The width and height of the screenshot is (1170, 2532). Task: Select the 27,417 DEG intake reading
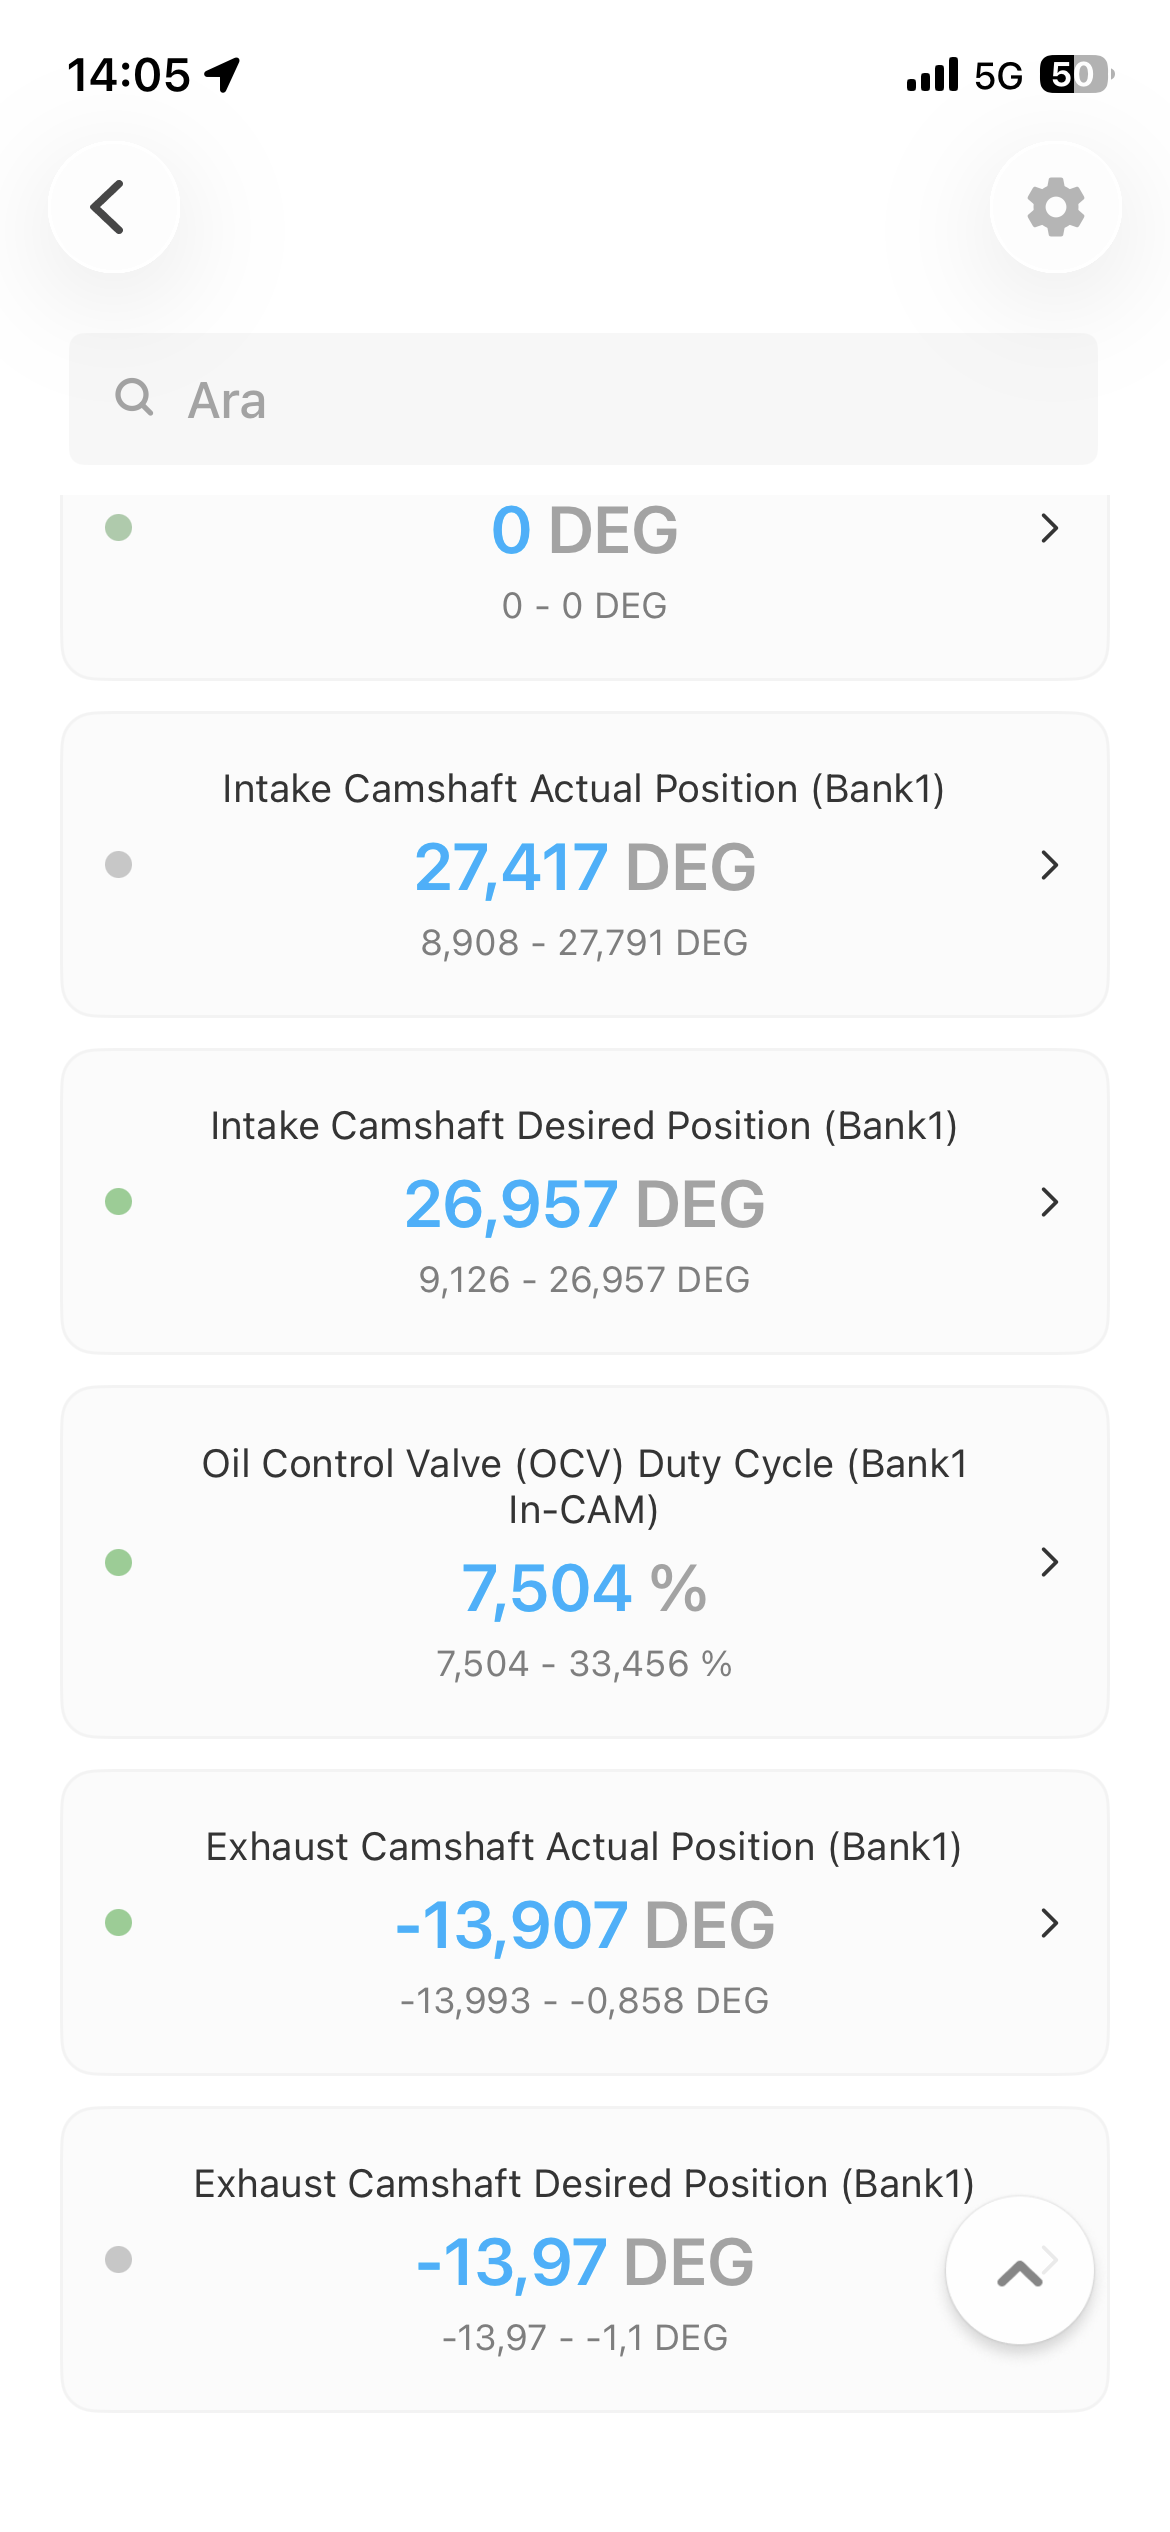(585, 867)
